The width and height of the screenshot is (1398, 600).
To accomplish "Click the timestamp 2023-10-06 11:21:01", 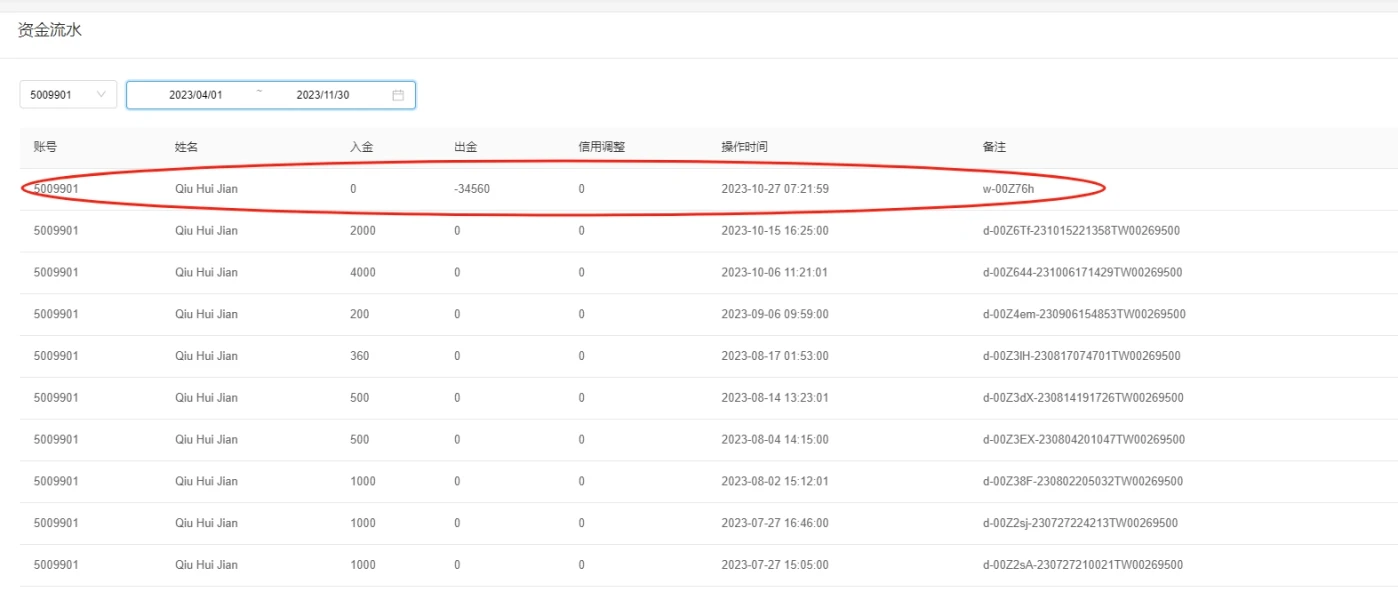I will [774, 272].
